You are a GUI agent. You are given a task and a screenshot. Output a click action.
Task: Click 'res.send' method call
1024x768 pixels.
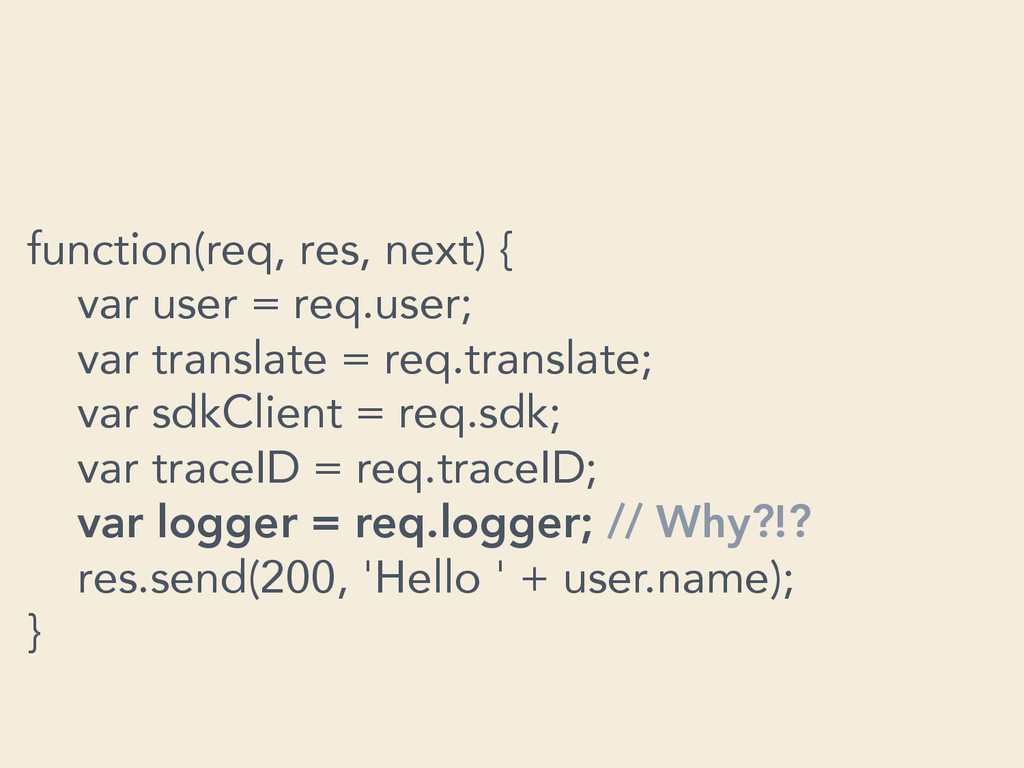click(x=161, y=578)
